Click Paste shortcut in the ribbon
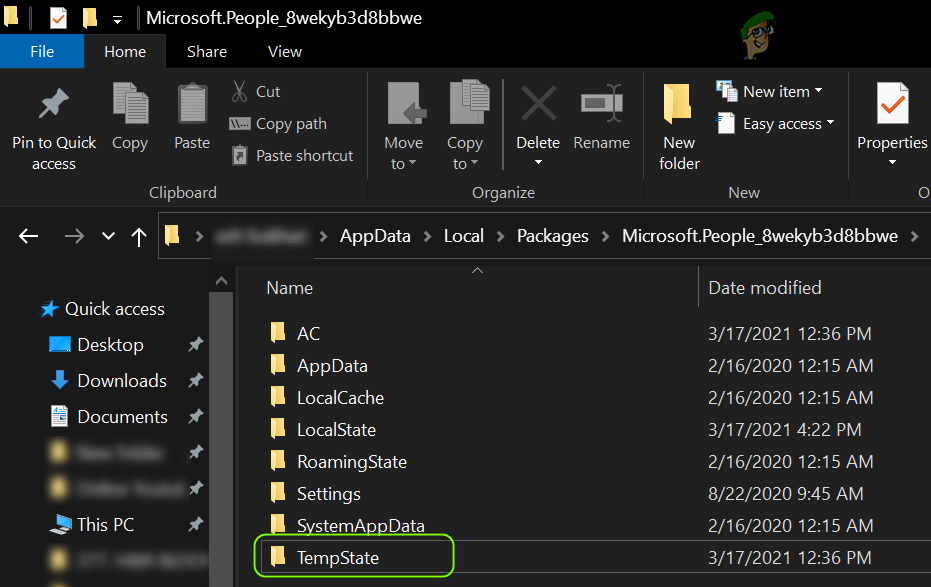The width and height of the screenshot is (931, 587). pos(292,156)
